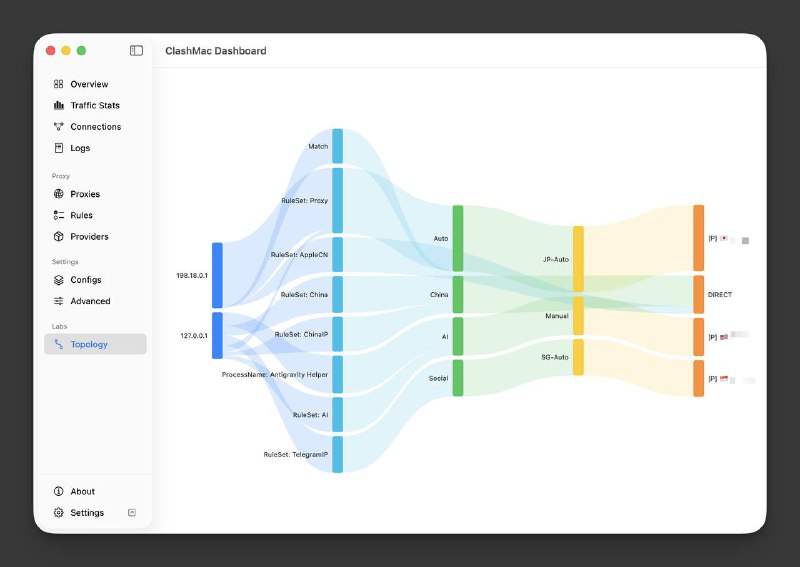This screenshot has width=800, height=567.
Task: Select the Proxies globe icon
Action: 59,194
